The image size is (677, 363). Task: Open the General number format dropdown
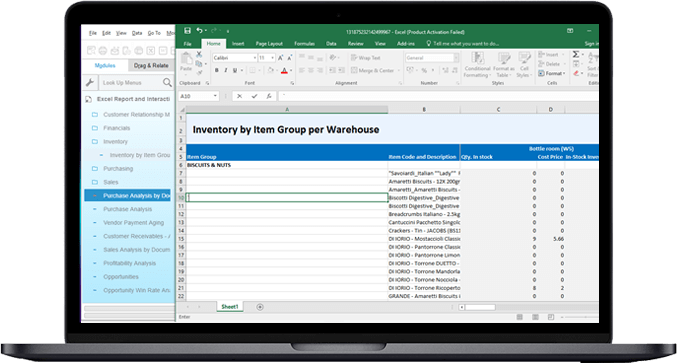(x=456, y=58)
